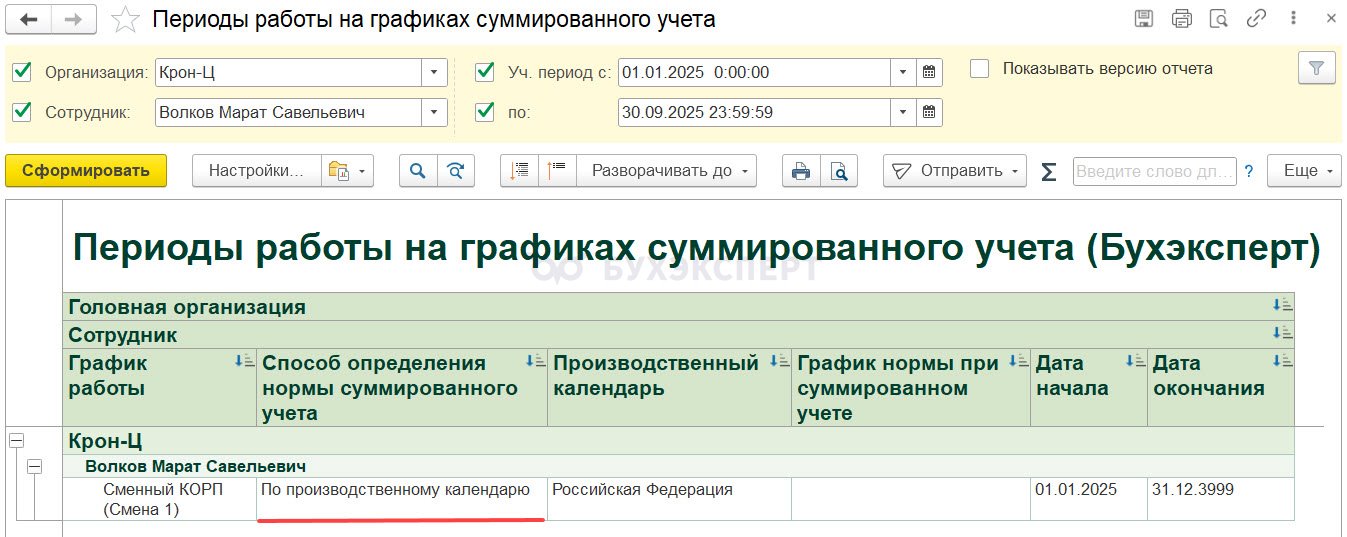Screen dimensions: 1347x537
Task: Select cell Сменный КОРП (Смена 1)
Action: coord(160,499)
